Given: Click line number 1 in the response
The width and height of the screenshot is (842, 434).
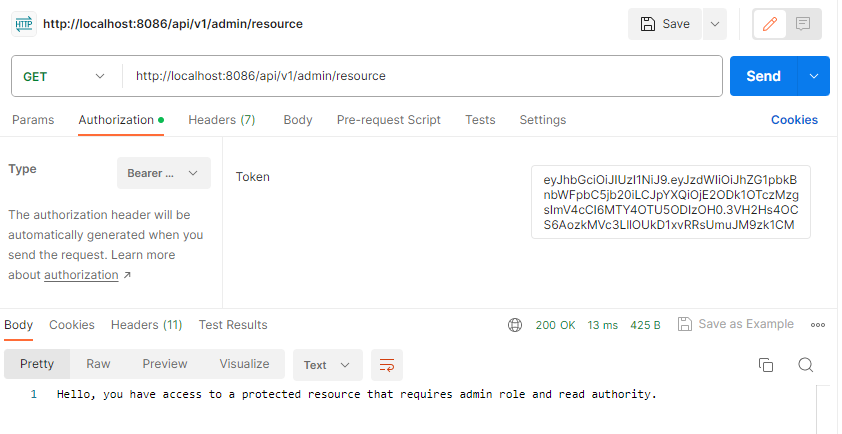Looking at the screenshot, I should (x=34, y=394).
